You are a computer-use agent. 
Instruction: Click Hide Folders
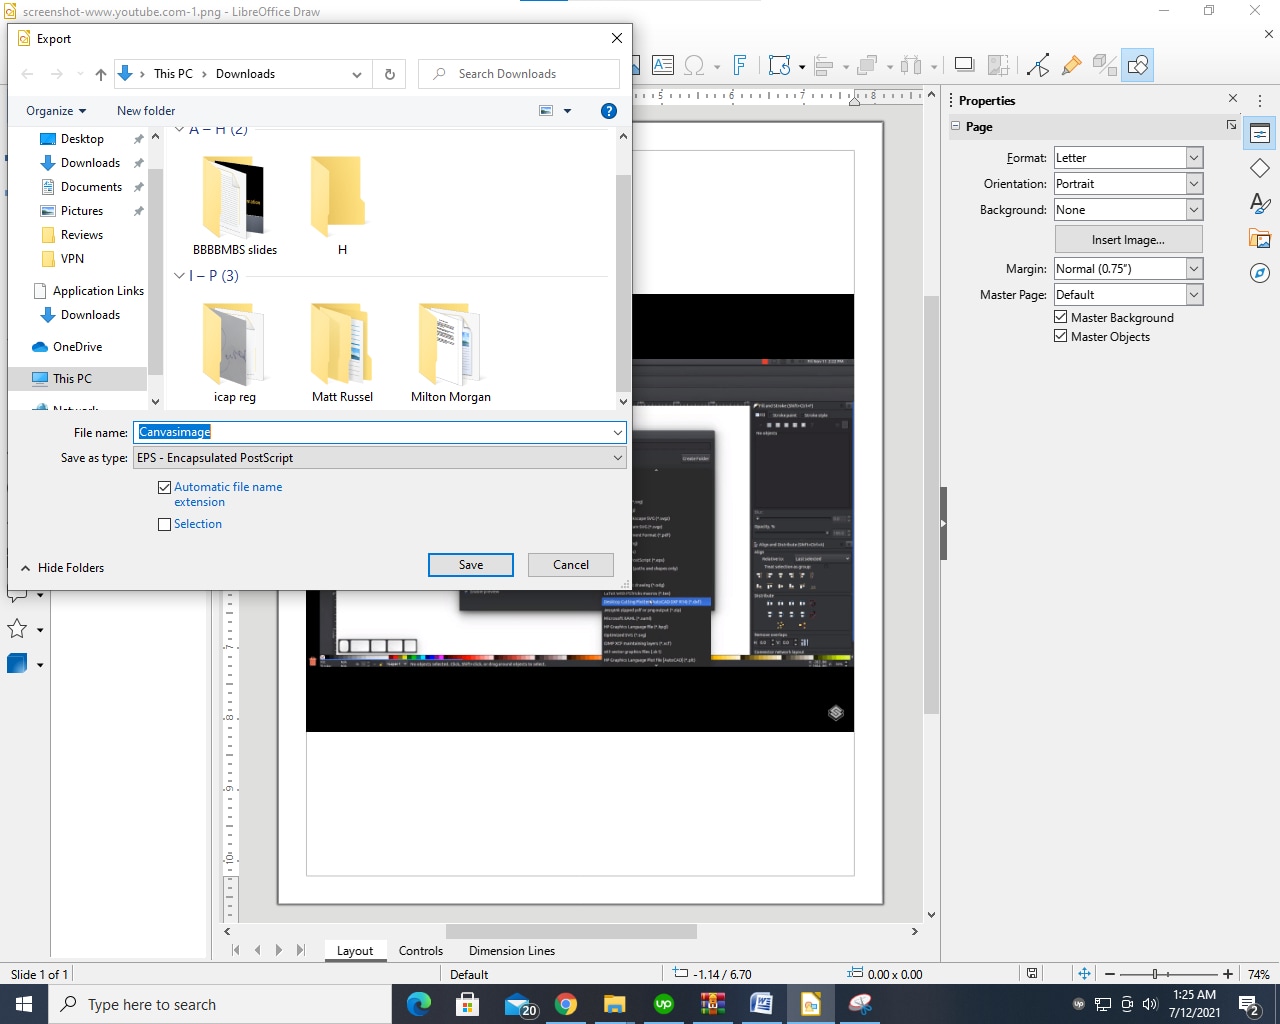pos(62,568)
